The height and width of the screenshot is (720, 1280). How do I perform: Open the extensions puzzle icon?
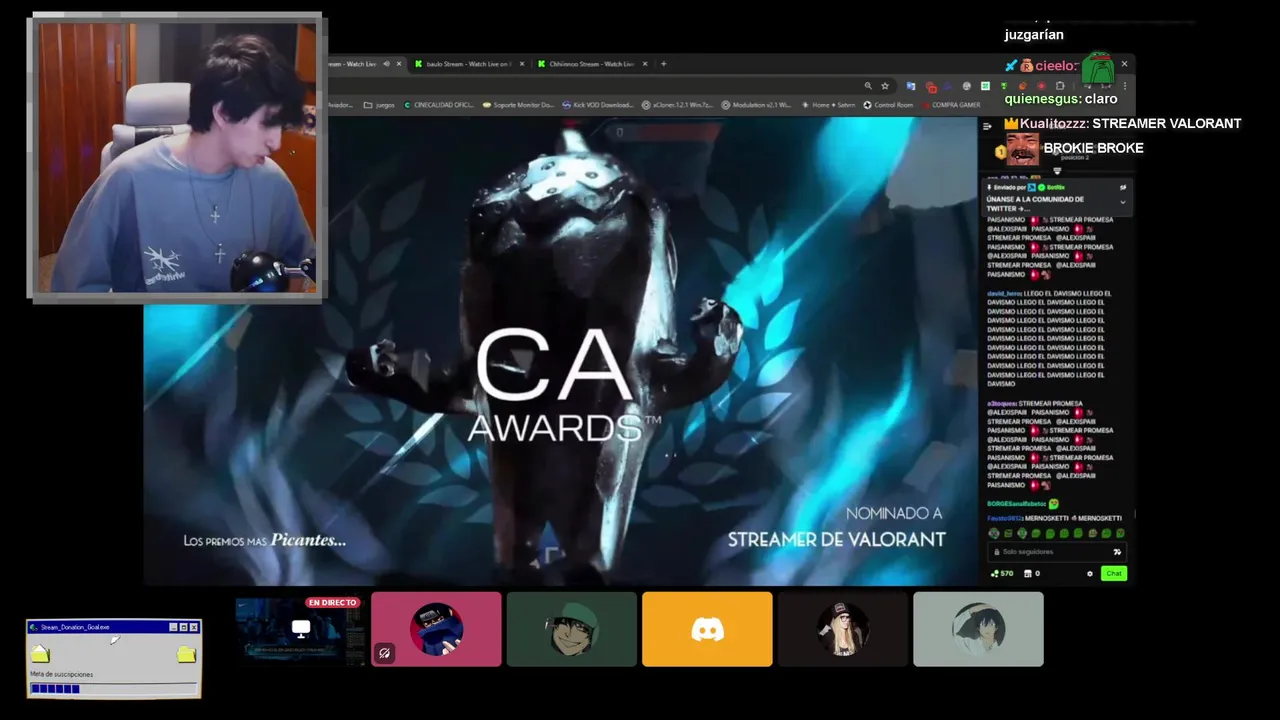[1060, 86]
